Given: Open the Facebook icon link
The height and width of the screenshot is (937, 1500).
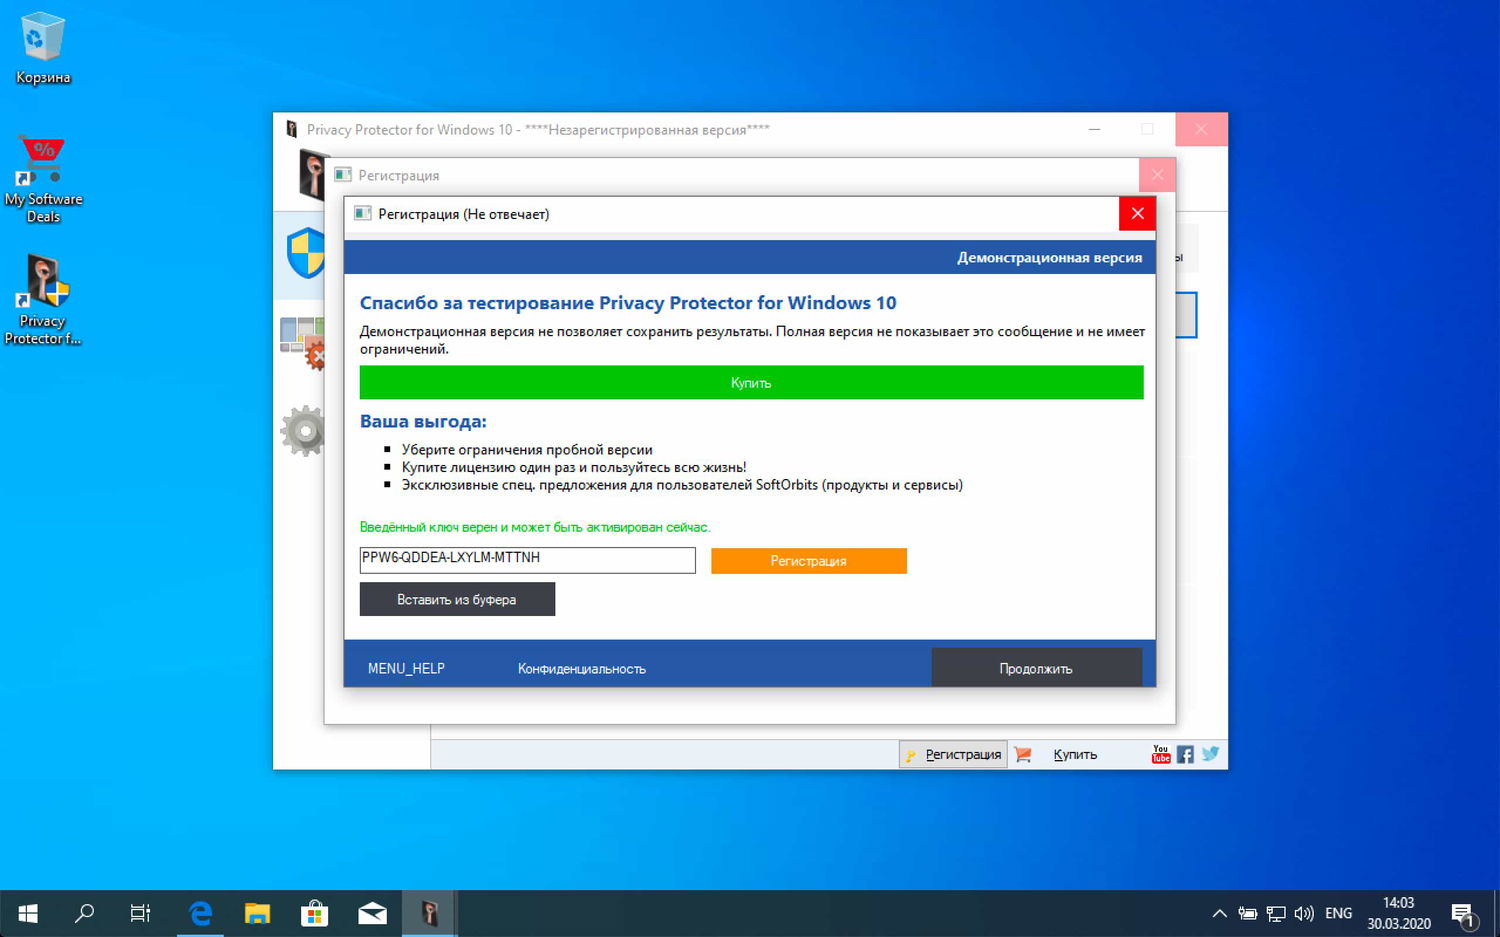Looking at the screenshot, I should [1185, 754].
